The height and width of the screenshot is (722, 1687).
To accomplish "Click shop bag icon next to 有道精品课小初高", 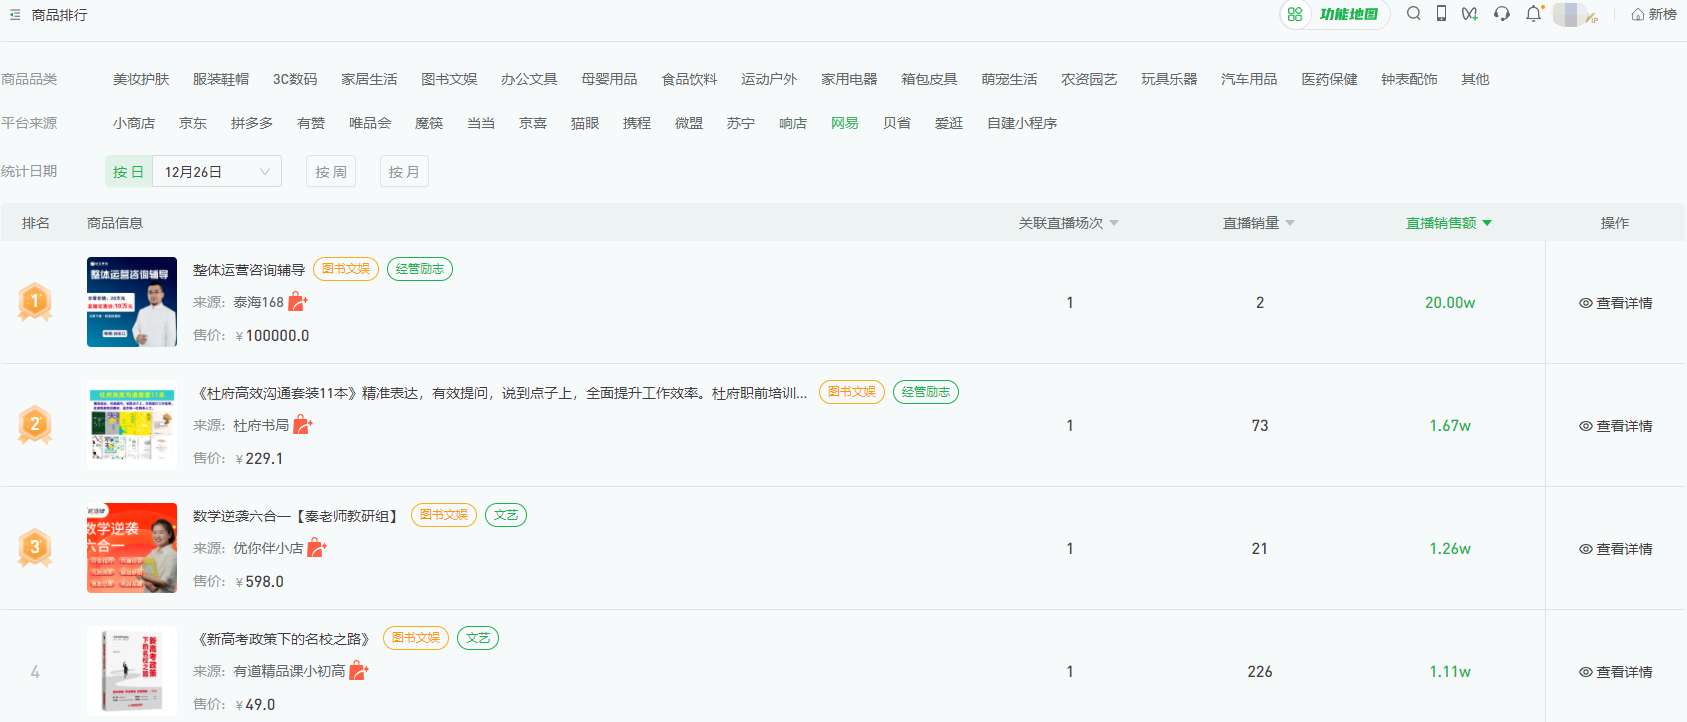I will [x=359, y=671].
